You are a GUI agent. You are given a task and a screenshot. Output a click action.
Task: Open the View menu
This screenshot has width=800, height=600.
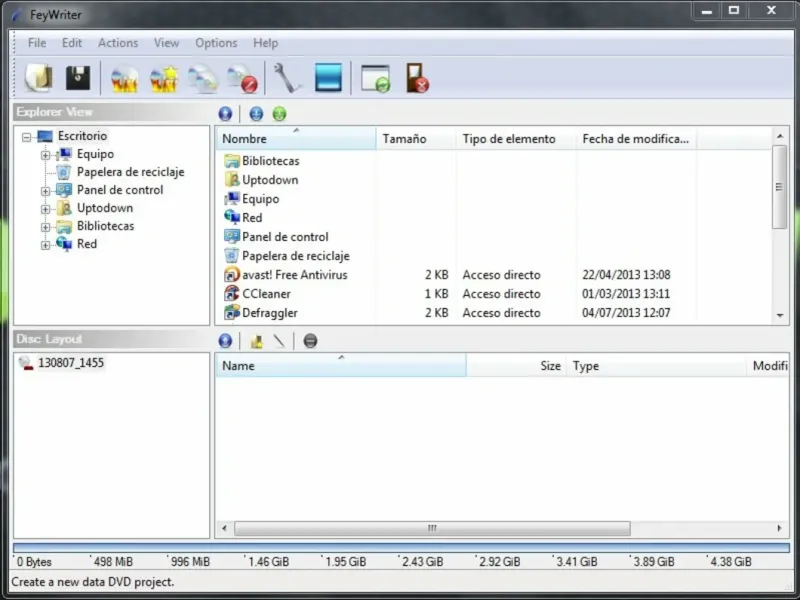(166, 43)
